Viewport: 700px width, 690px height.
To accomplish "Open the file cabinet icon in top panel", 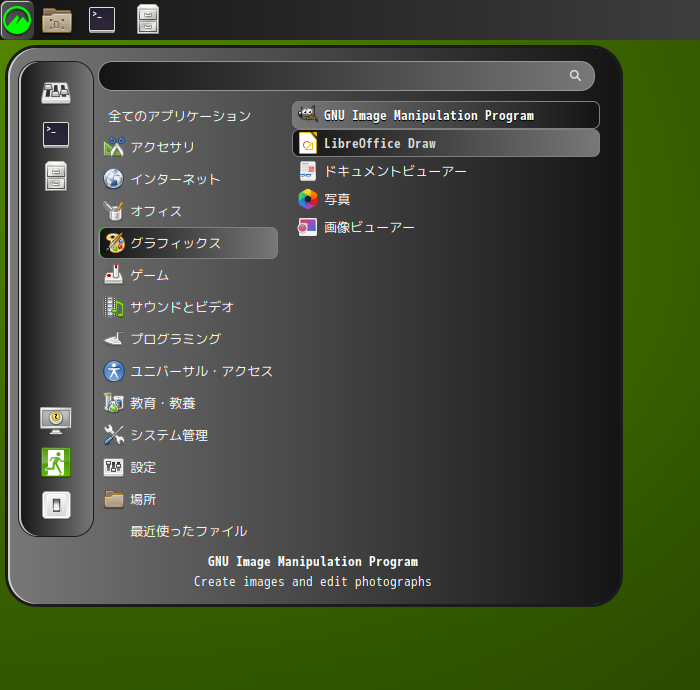I will 148,19.
